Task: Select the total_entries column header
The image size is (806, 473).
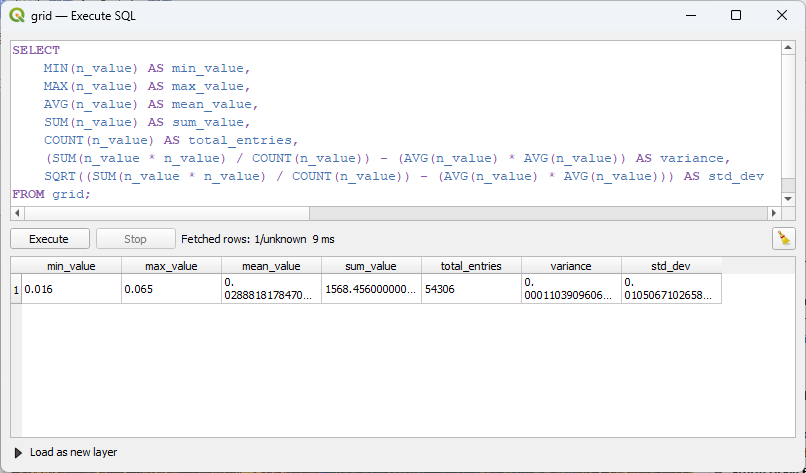Action: (x=471, y=266)
